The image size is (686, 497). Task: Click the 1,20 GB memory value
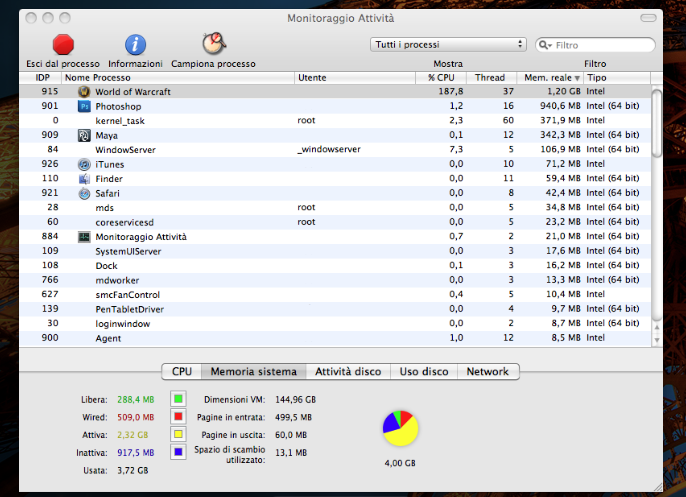coord(564,91)
